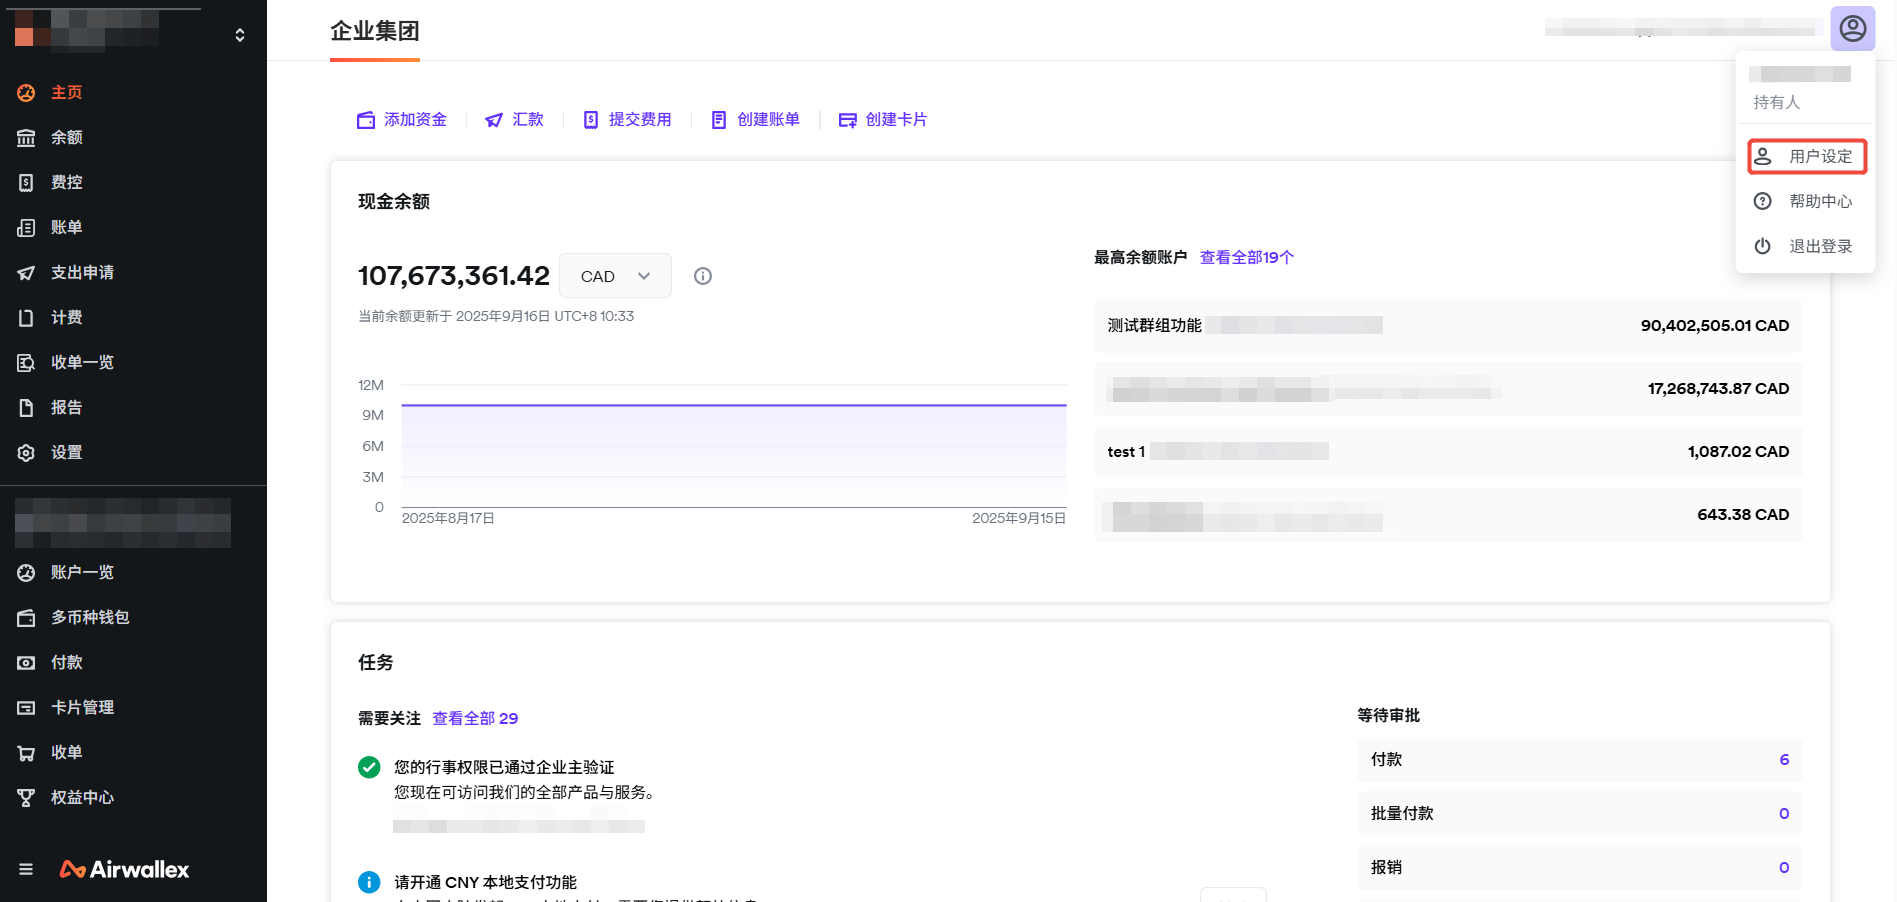Go to 余额 in the sidebar

[x=67, y=137]
